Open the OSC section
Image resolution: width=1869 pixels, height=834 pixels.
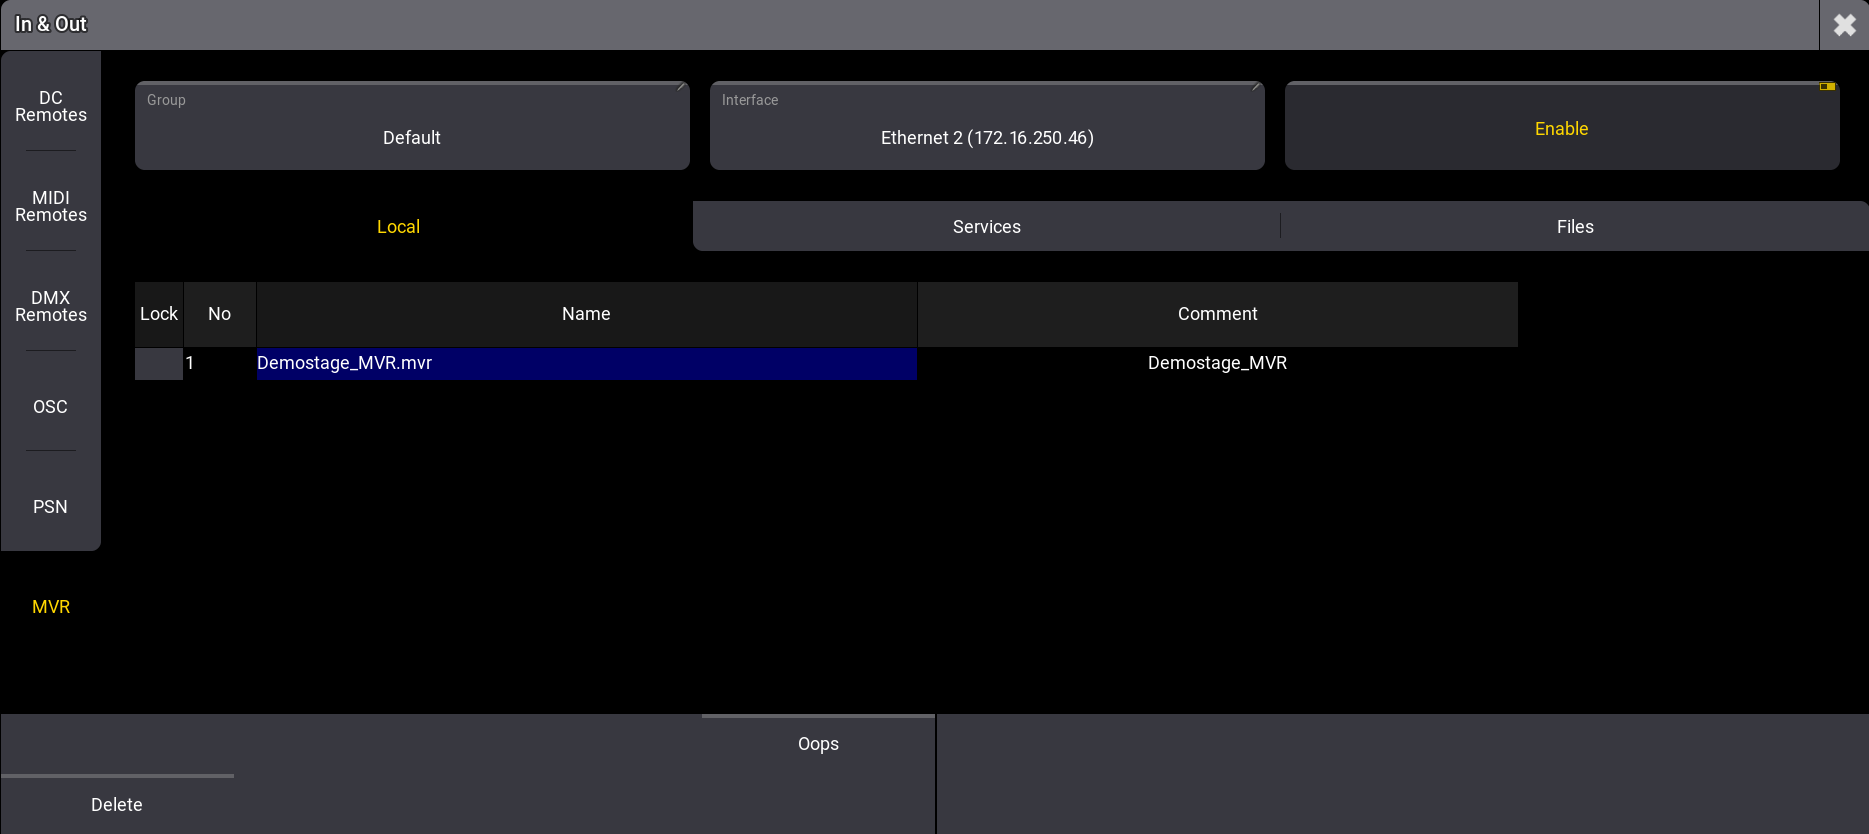click(51, 407)
